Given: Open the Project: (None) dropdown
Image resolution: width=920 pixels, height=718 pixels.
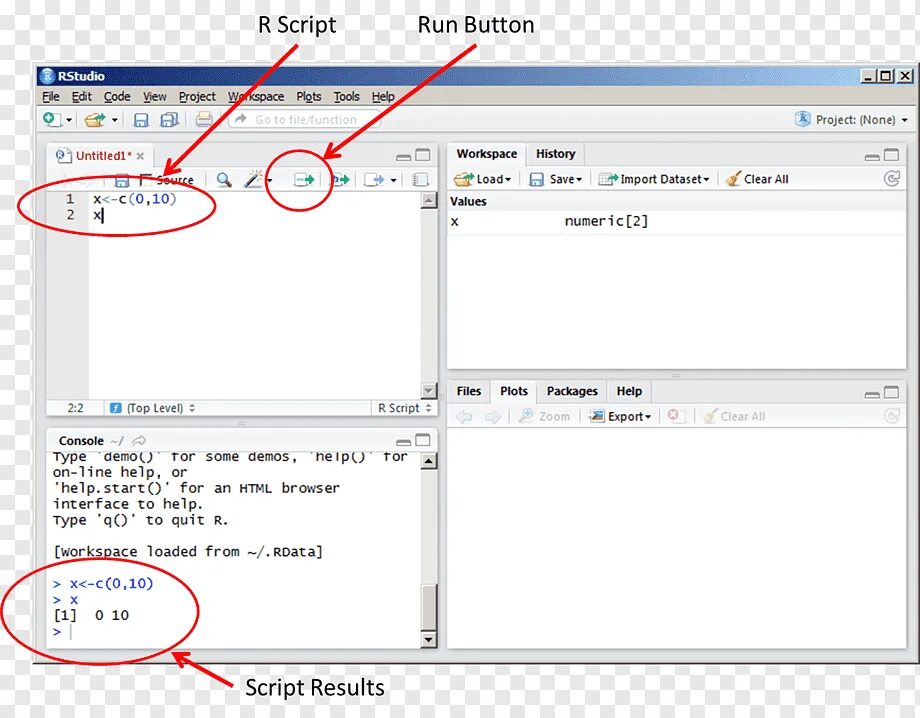Looking at the screenshot, I should pos(851,120).
